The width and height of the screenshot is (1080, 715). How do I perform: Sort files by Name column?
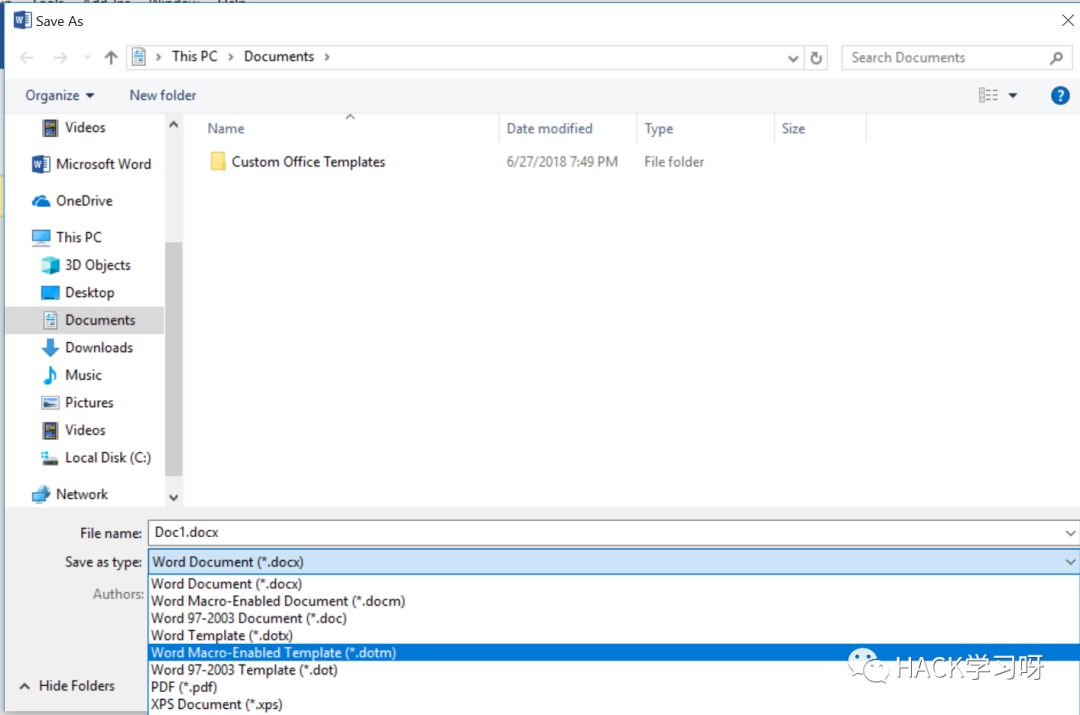(x=226, y=129)
